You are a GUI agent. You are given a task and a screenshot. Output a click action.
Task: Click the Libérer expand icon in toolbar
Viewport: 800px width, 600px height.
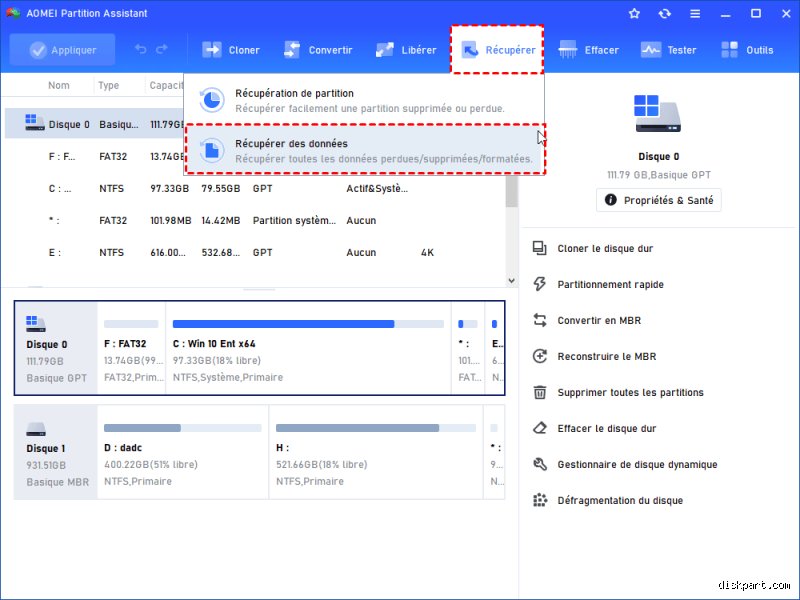tap(385, 50)
